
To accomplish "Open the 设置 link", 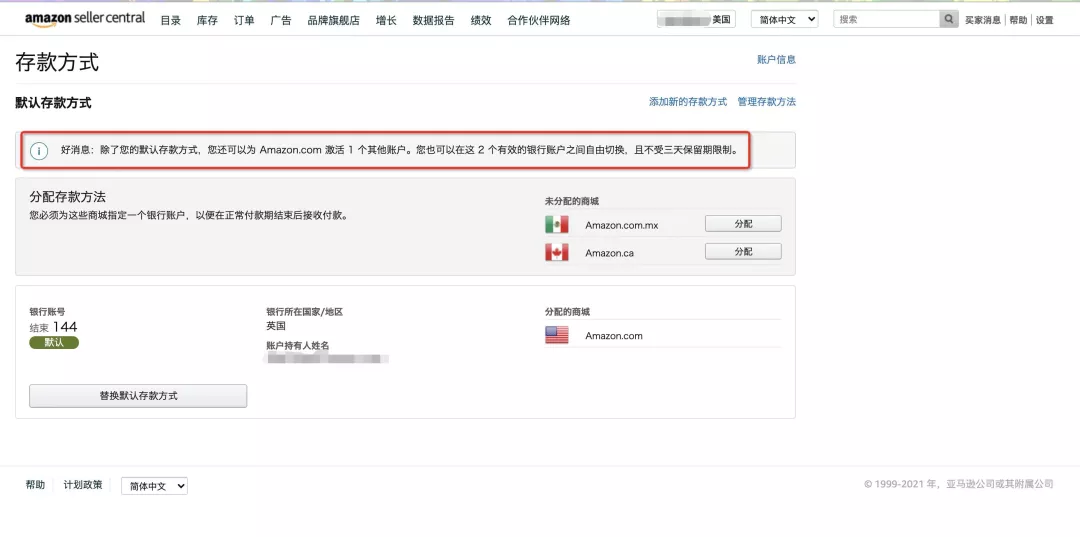I will click(1045, 20).
